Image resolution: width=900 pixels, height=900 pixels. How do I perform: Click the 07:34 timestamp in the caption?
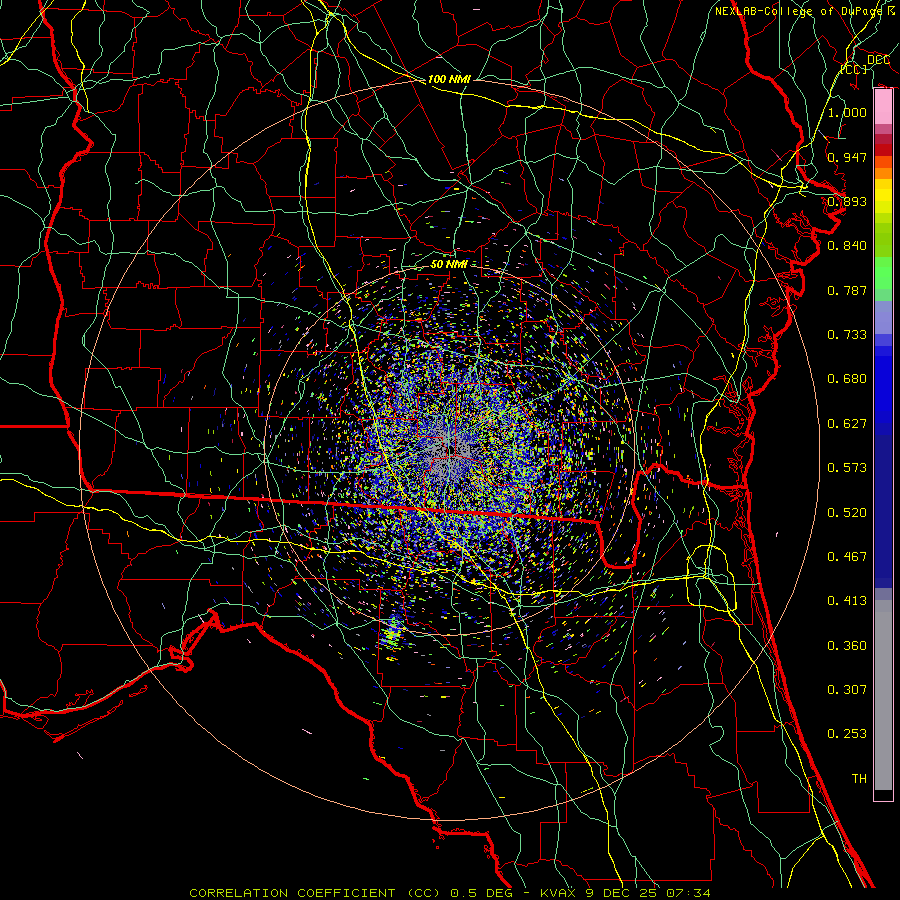(688, 893)
